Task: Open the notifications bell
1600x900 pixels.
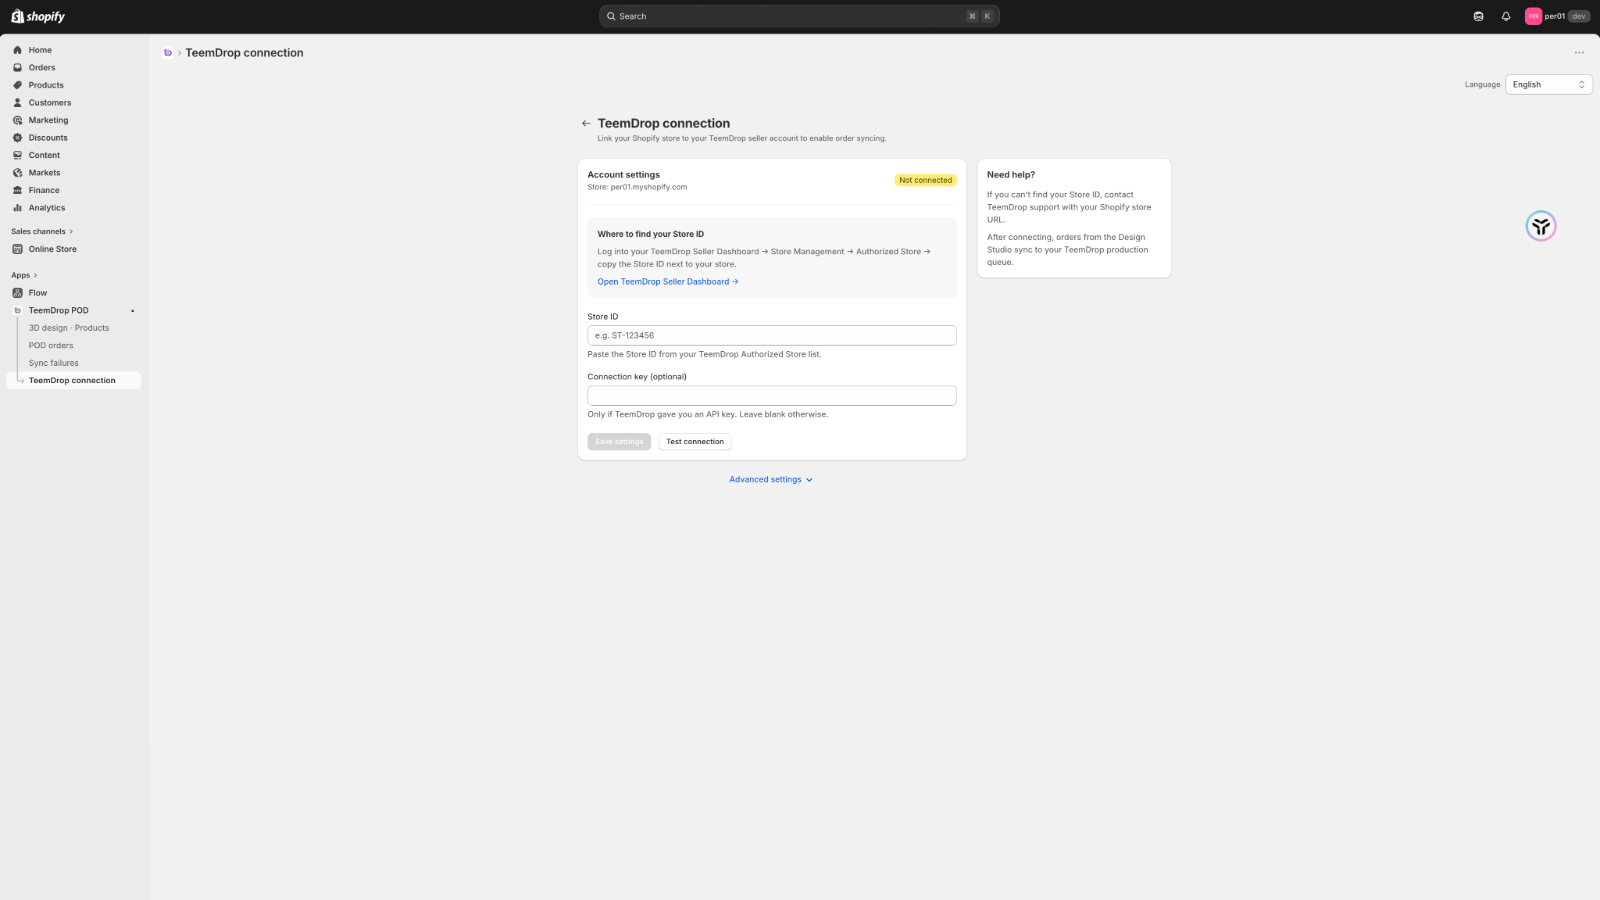Action: click(x=1506, y=16)
